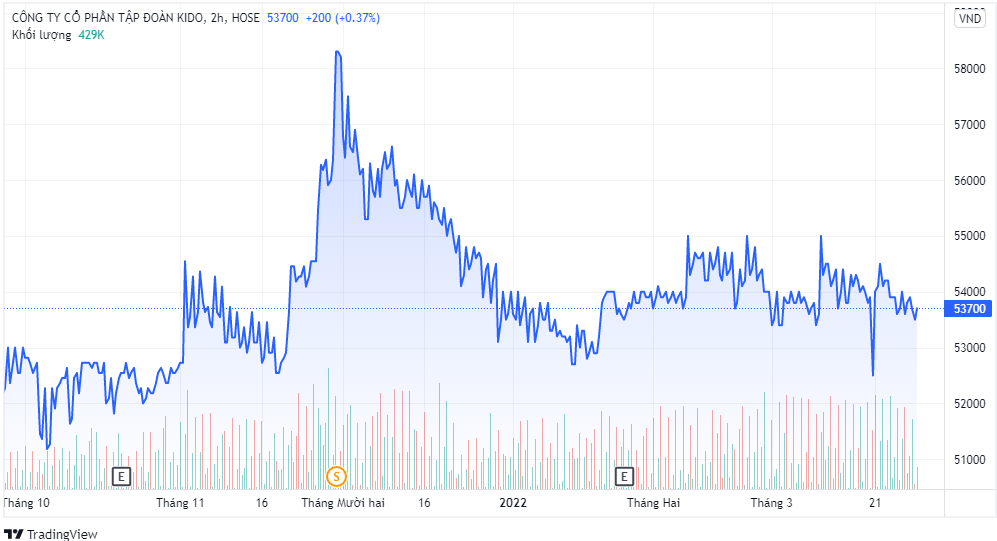This screenshot has width=997, height=541.
Task: Click the earnings E marker near Tháng Hai
Action: pyautogui.click(x=624, y=476)
